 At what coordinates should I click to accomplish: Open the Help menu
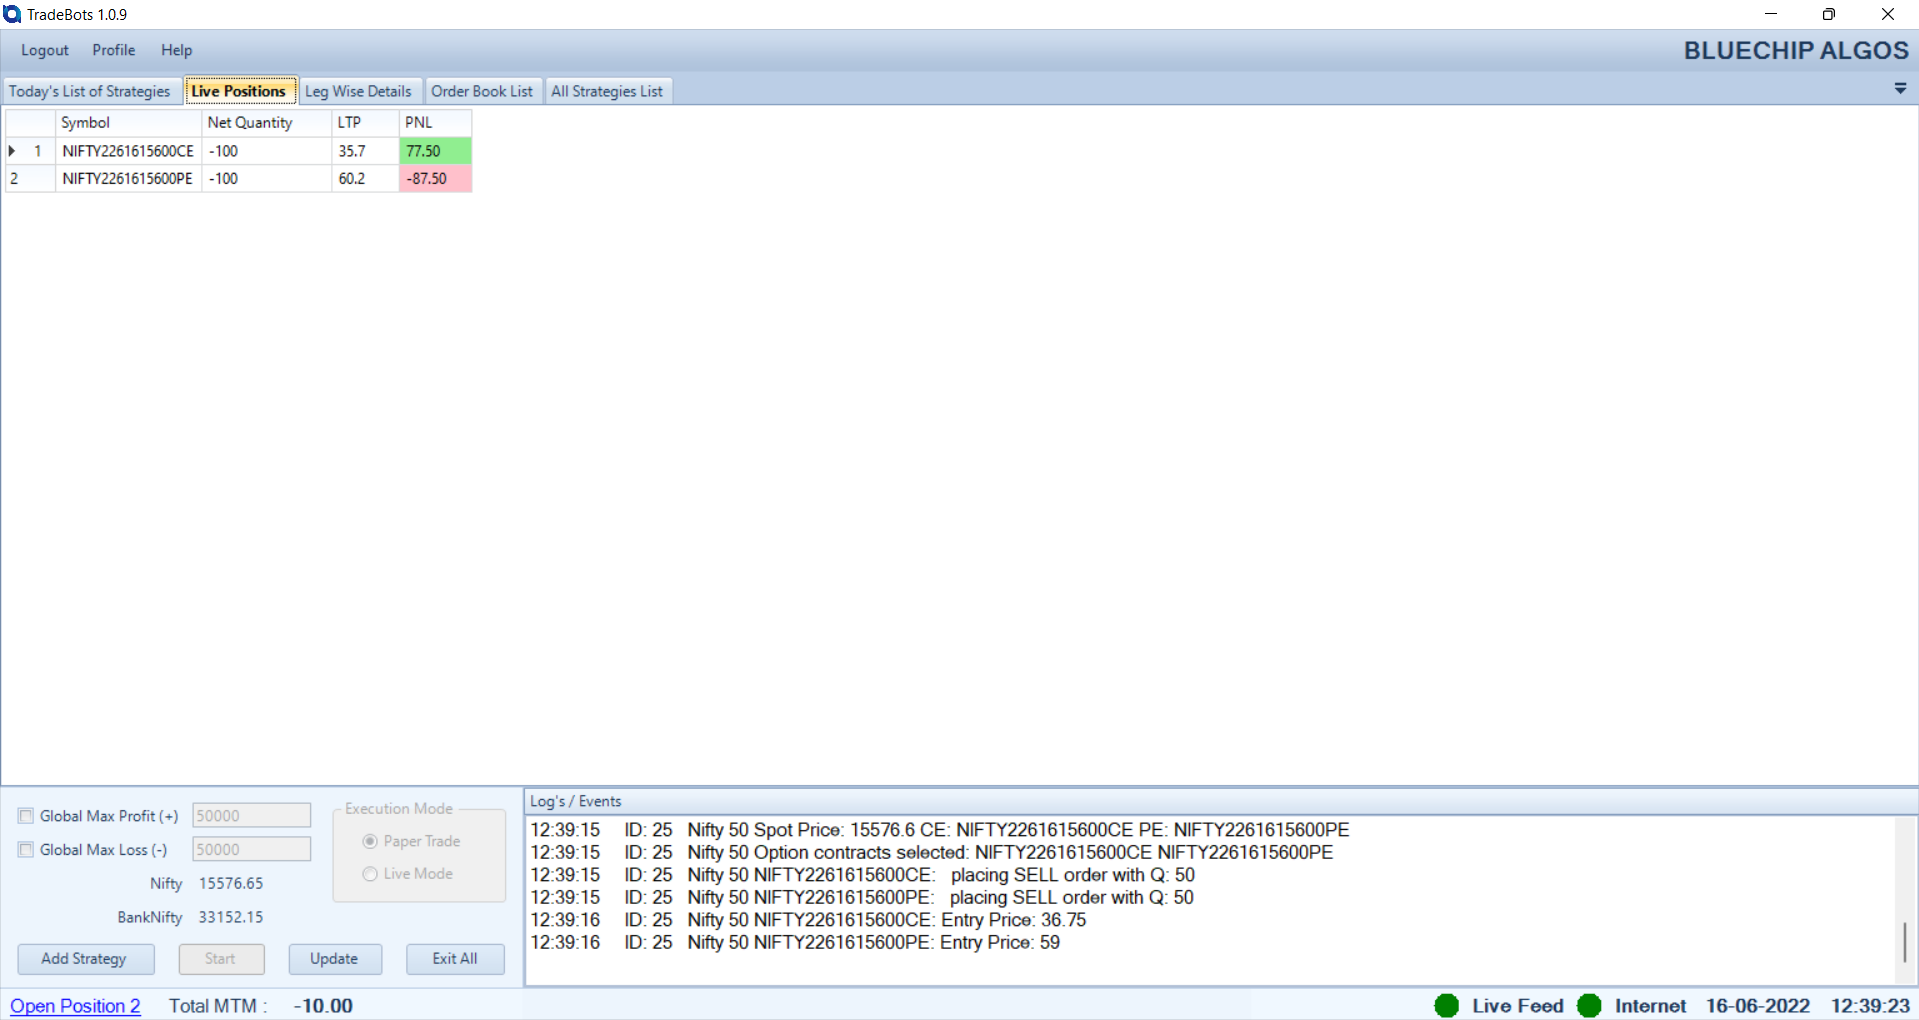(x=176, y=50)
